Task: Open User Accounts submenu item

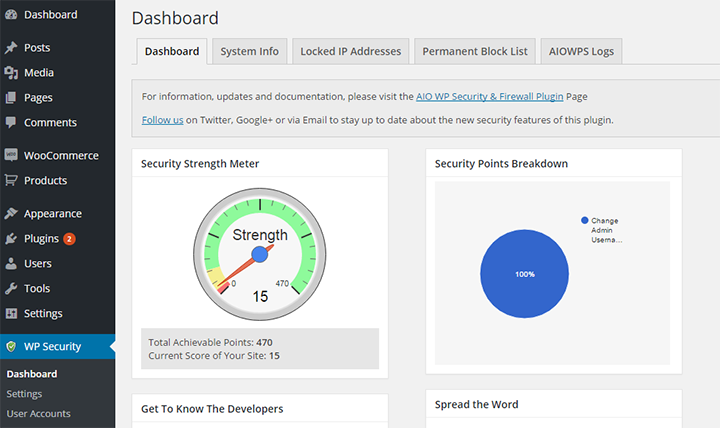Action: pyautogui.click(x=39, y=414)
